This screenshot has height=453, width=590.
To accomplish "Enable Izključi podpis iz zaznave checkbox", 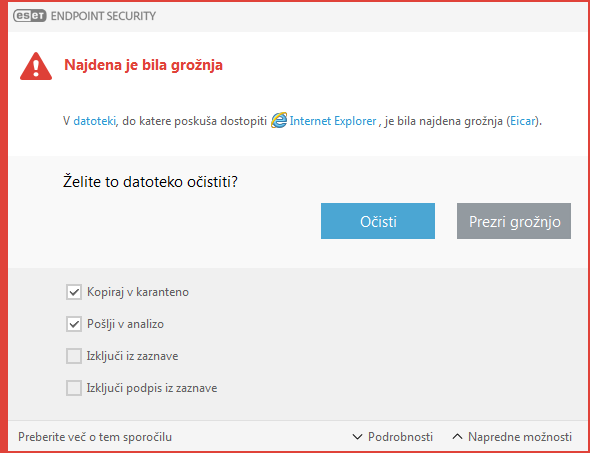I will [x=74, y=388].
